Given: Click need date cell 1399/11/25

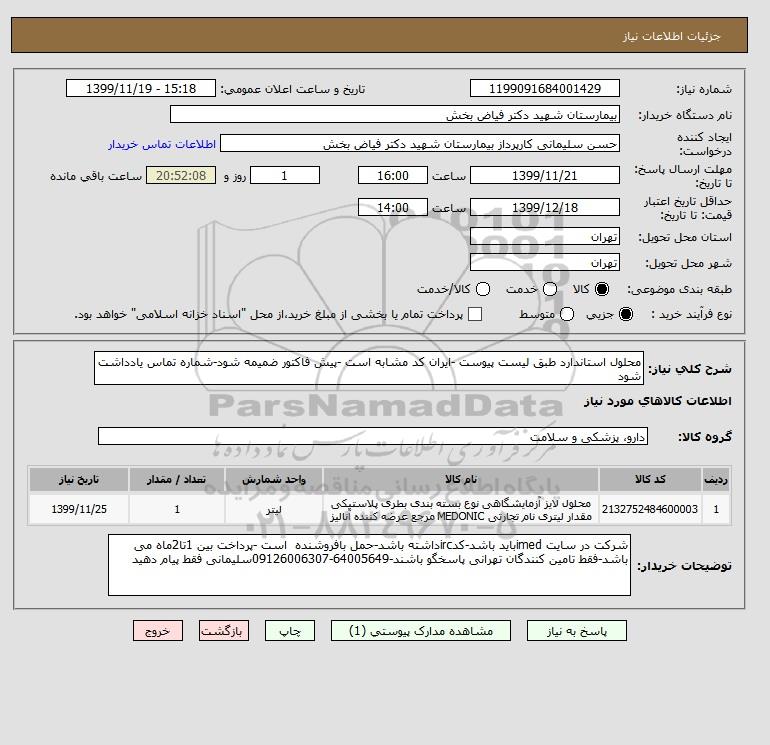Looking at the screenshot, I should (79, 509).
